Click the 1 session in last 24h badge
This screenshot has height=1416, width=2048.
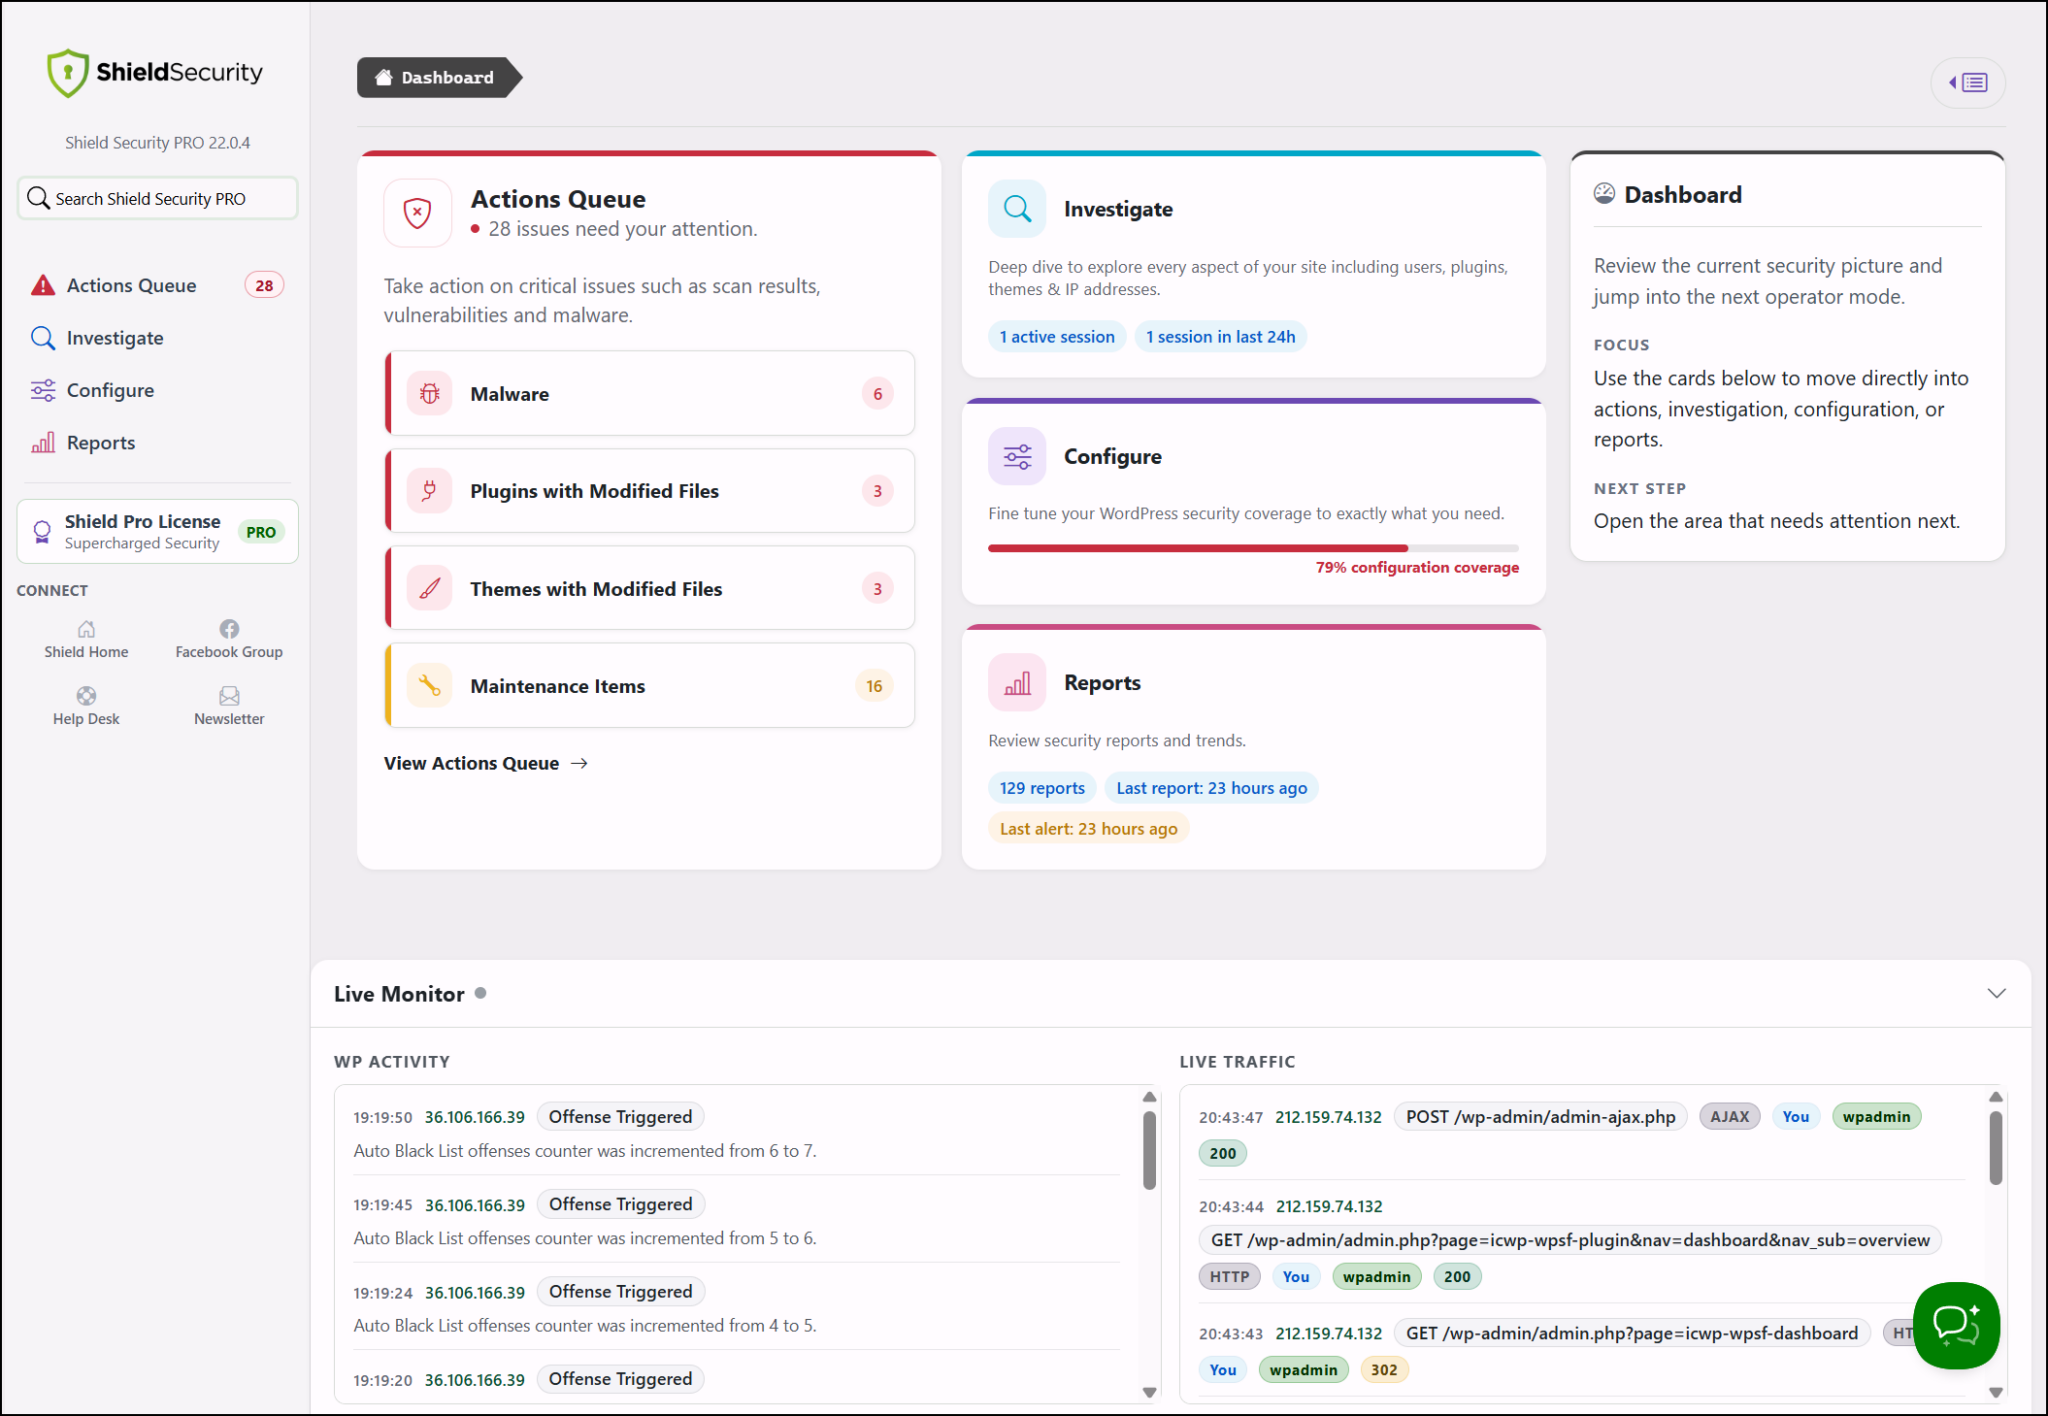1220,337
